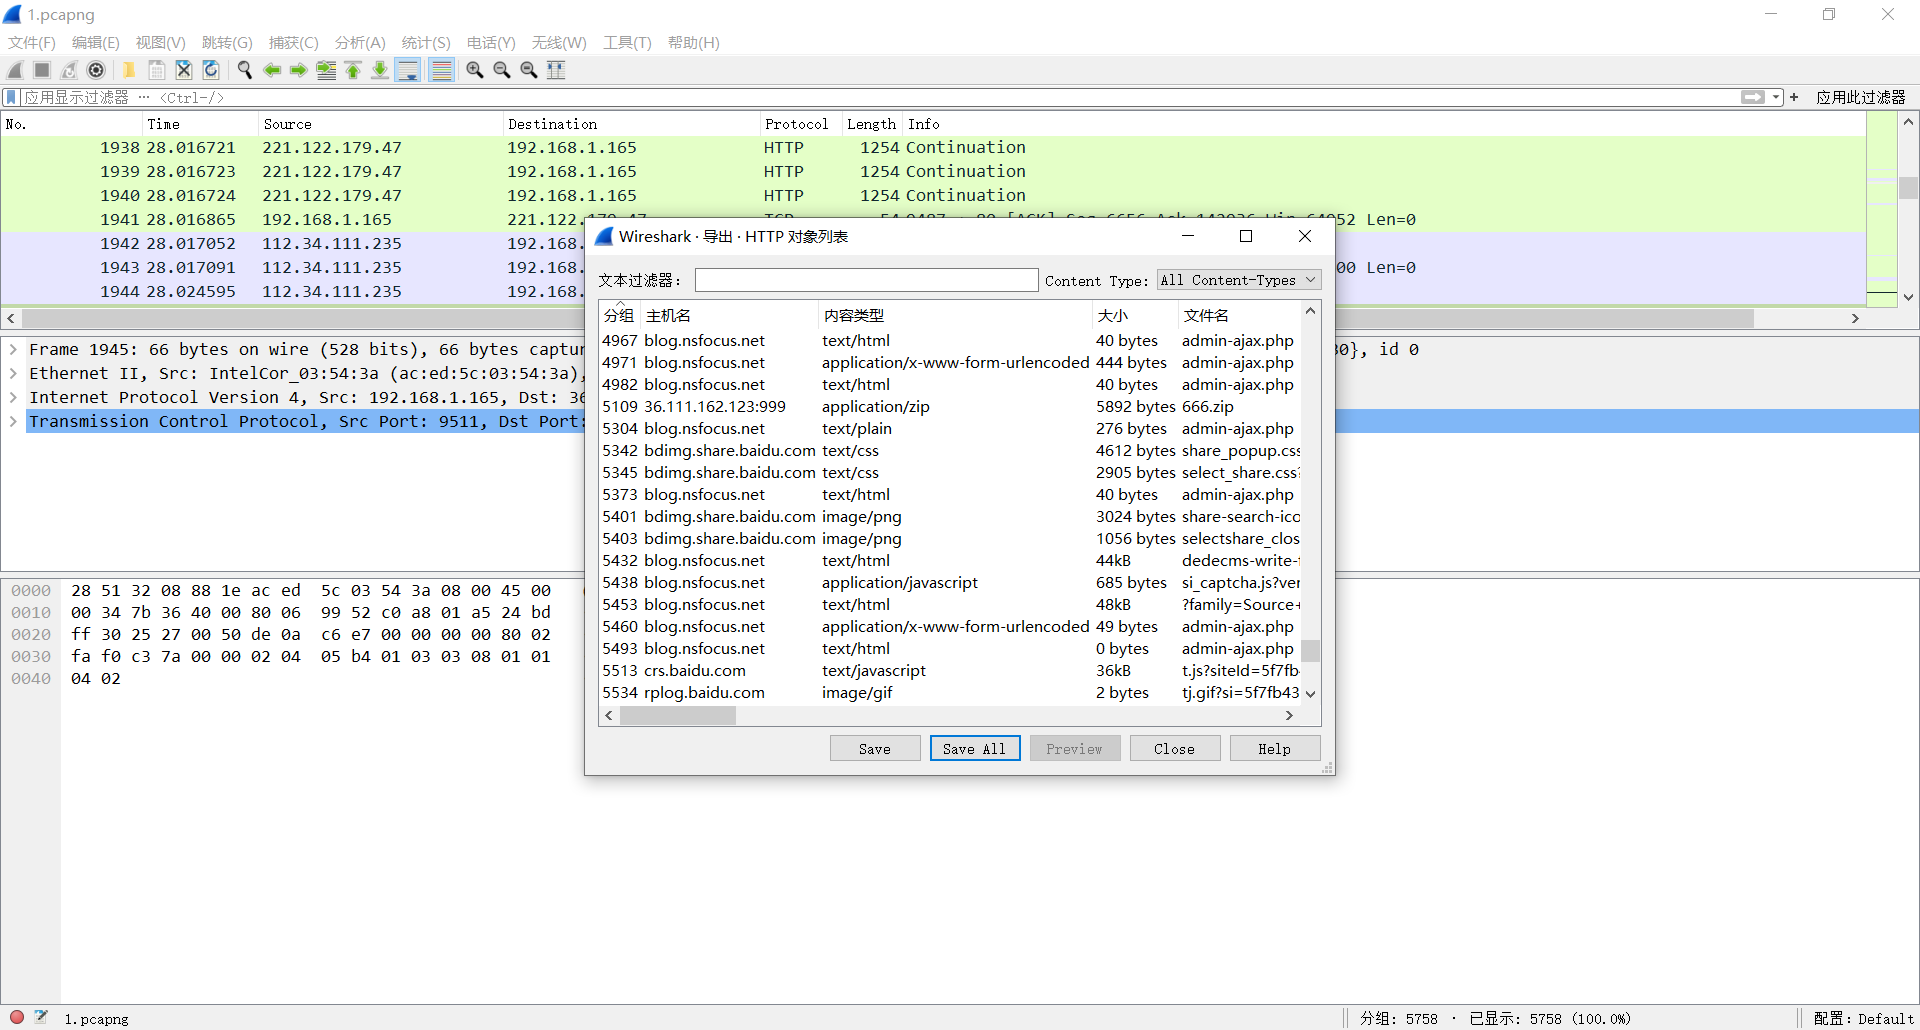Screen dimensions: 1920x1030
Task: Select the 666.zip object row
Action: (x=950, y=406)
